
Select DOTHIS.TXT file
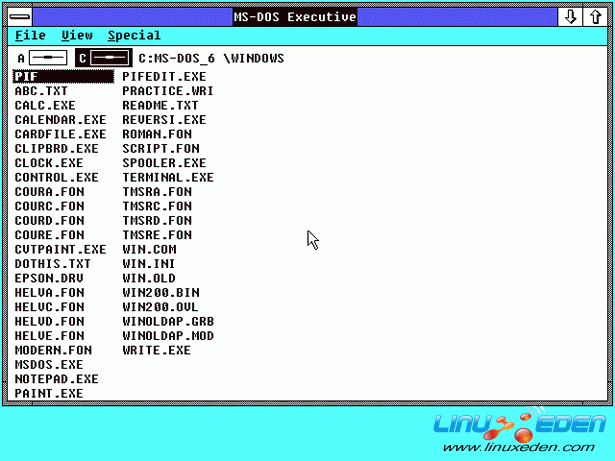click(53, 264)
